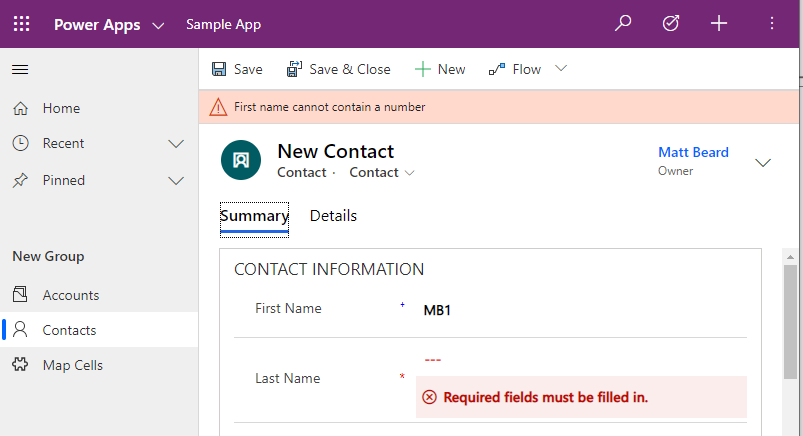Click the plus quick create icon
The width and height of the screenshot is (803, 436).
pyautogui.click(x=719, y=23)
